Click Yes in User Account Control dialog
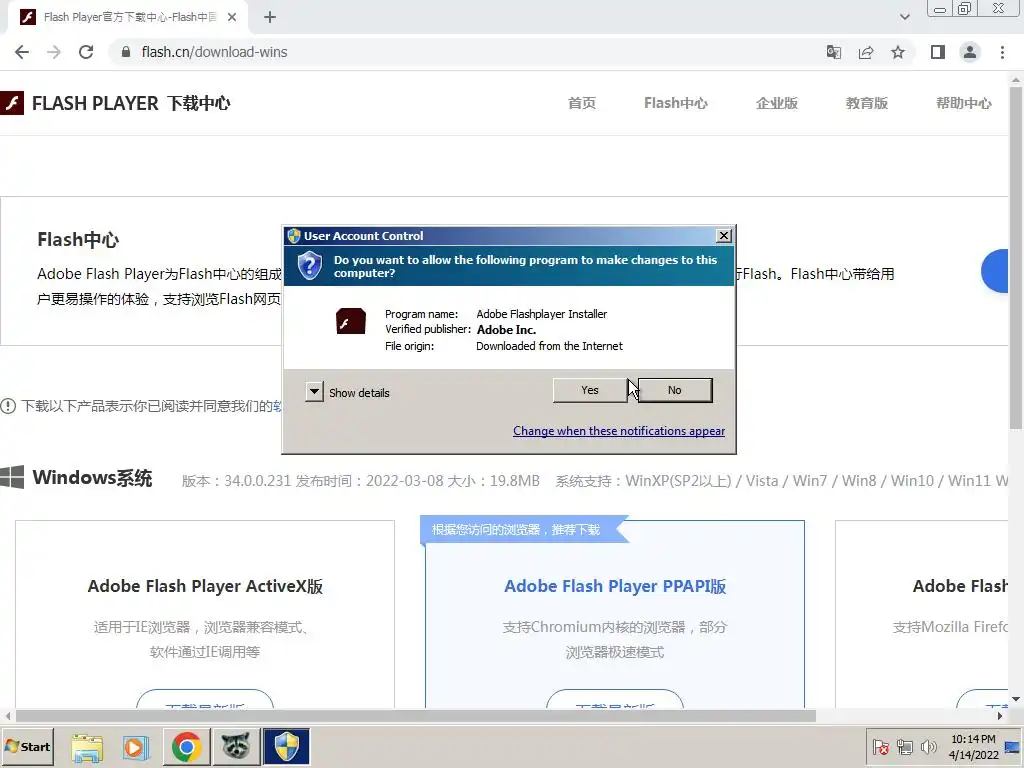1024x768 pixels. coord(590,390)
